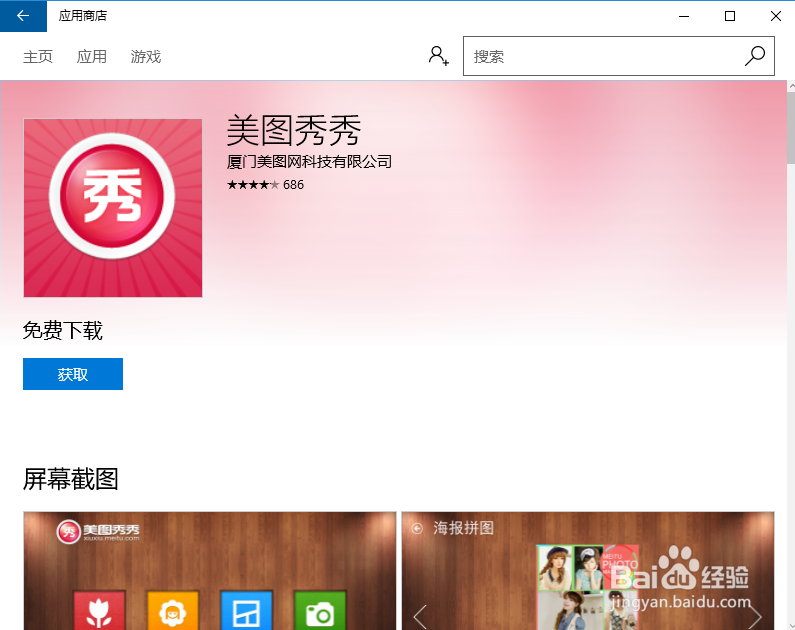
Task: Click the 屏幕截图 section heading
Action: (x=71, y=479)
